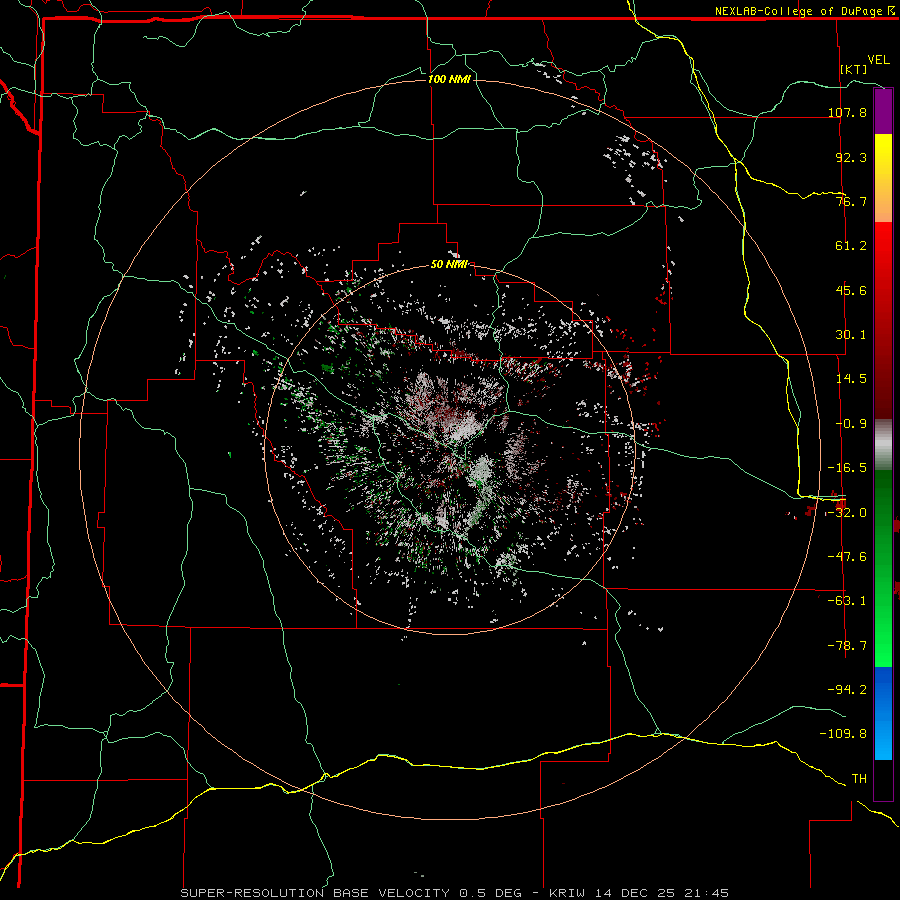Click the red segment of velocity color bar
Viewport: 900px width, 900px height.
tap(883, 319)
